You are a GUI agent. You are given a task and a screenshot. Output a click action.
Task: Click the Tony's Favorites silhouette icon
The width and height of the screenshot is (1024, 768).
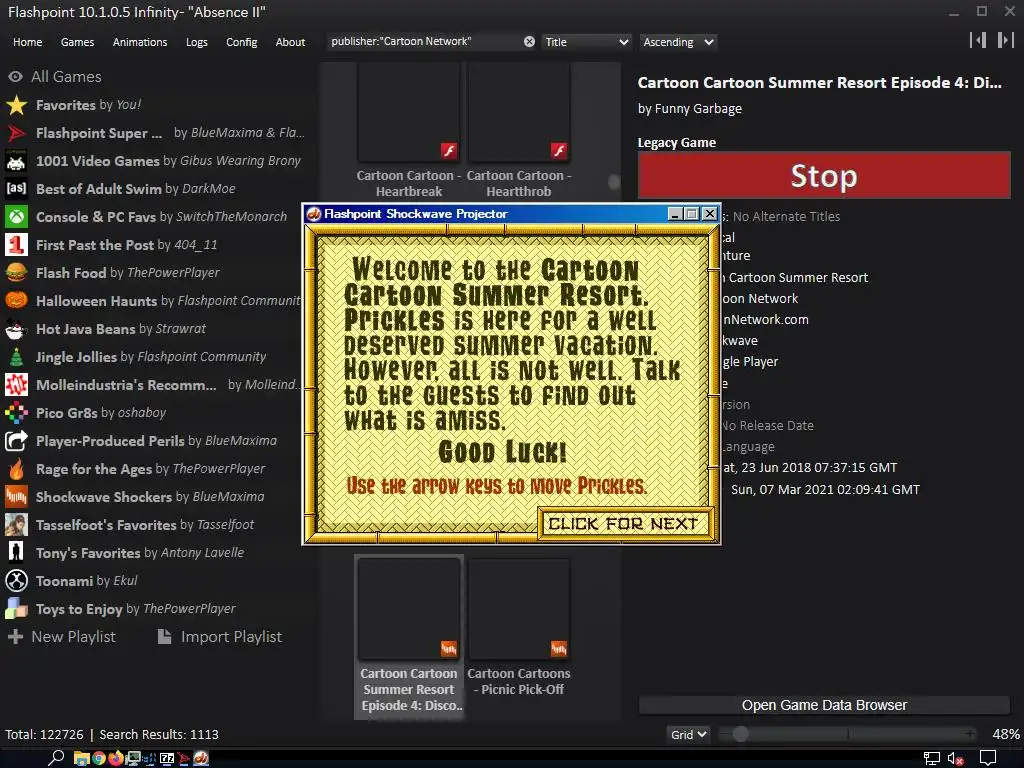tap(16, 552)
